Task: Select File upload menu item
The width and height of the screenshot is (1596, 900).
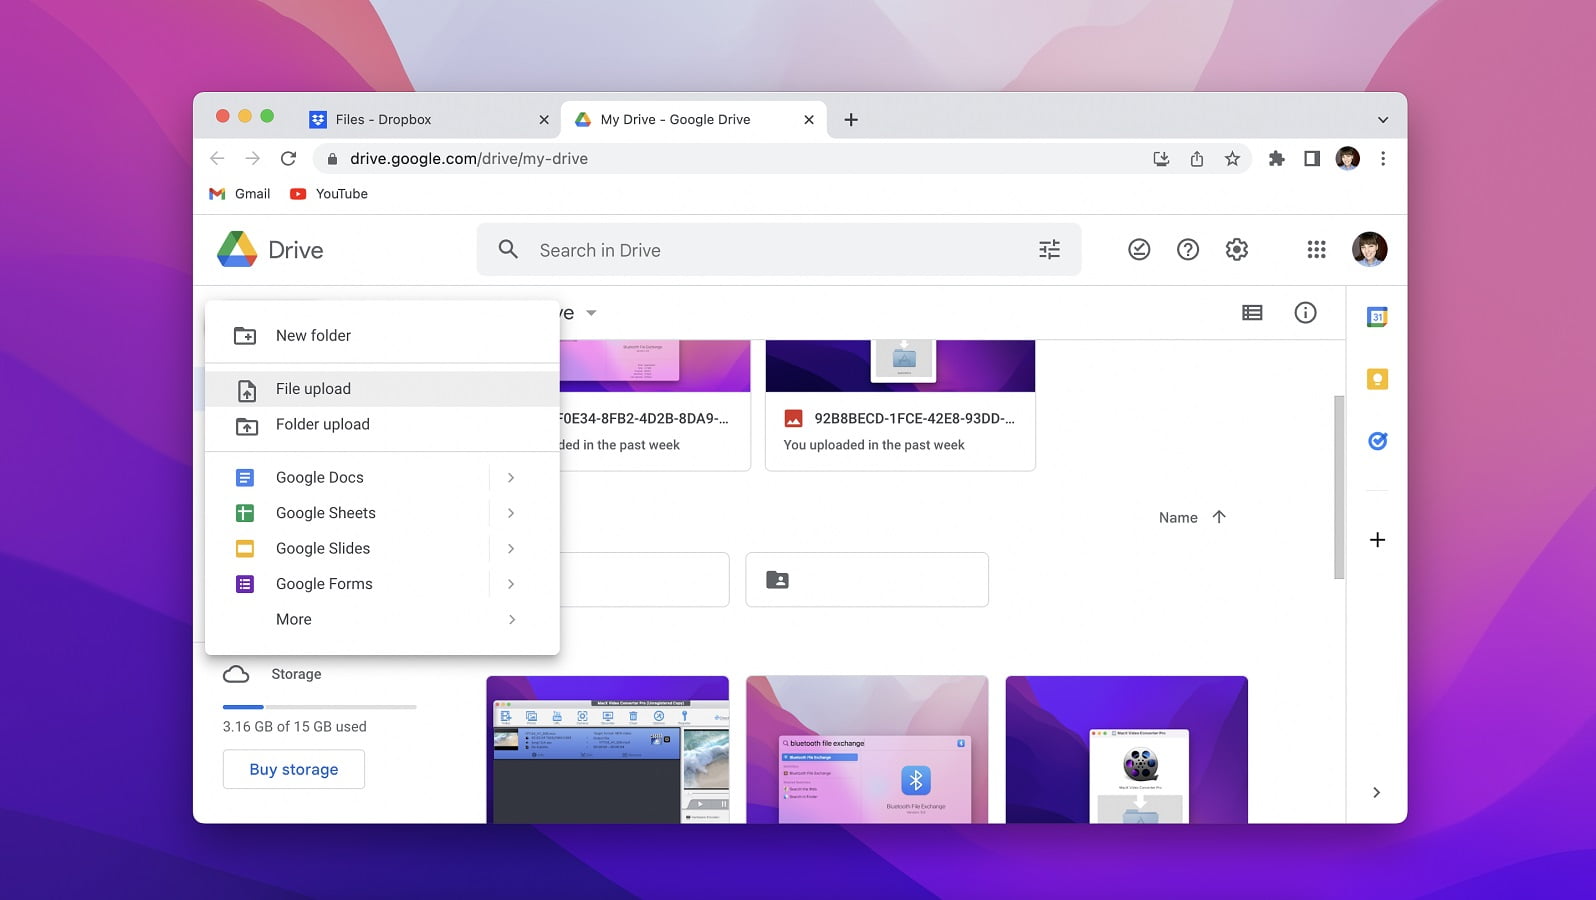Action: click(382, 389)
